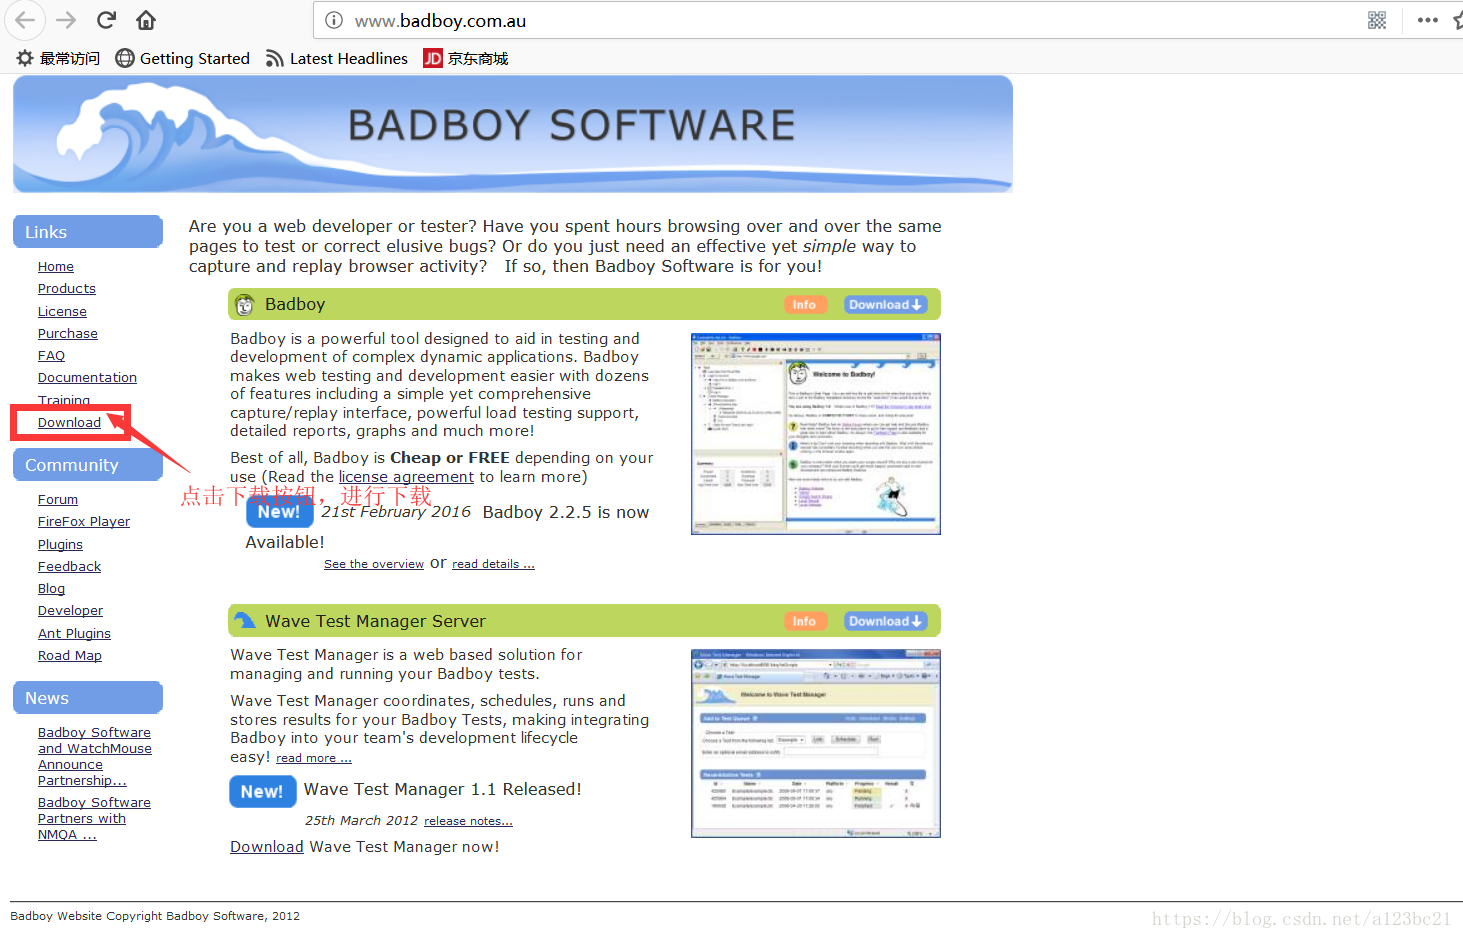Open the Ant Plugins link
The width and height of the screenshot is (1463, 939).
pos(74,634)
